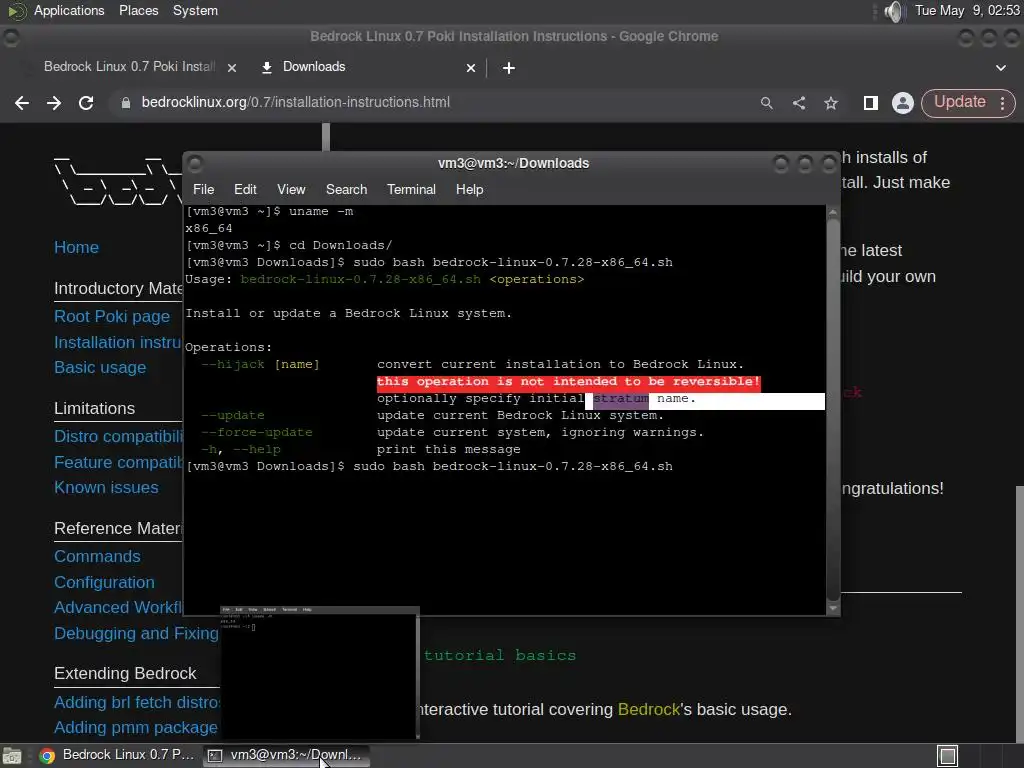Open the Adding pmm package link
1024x768 pixels.
[136, 728]
